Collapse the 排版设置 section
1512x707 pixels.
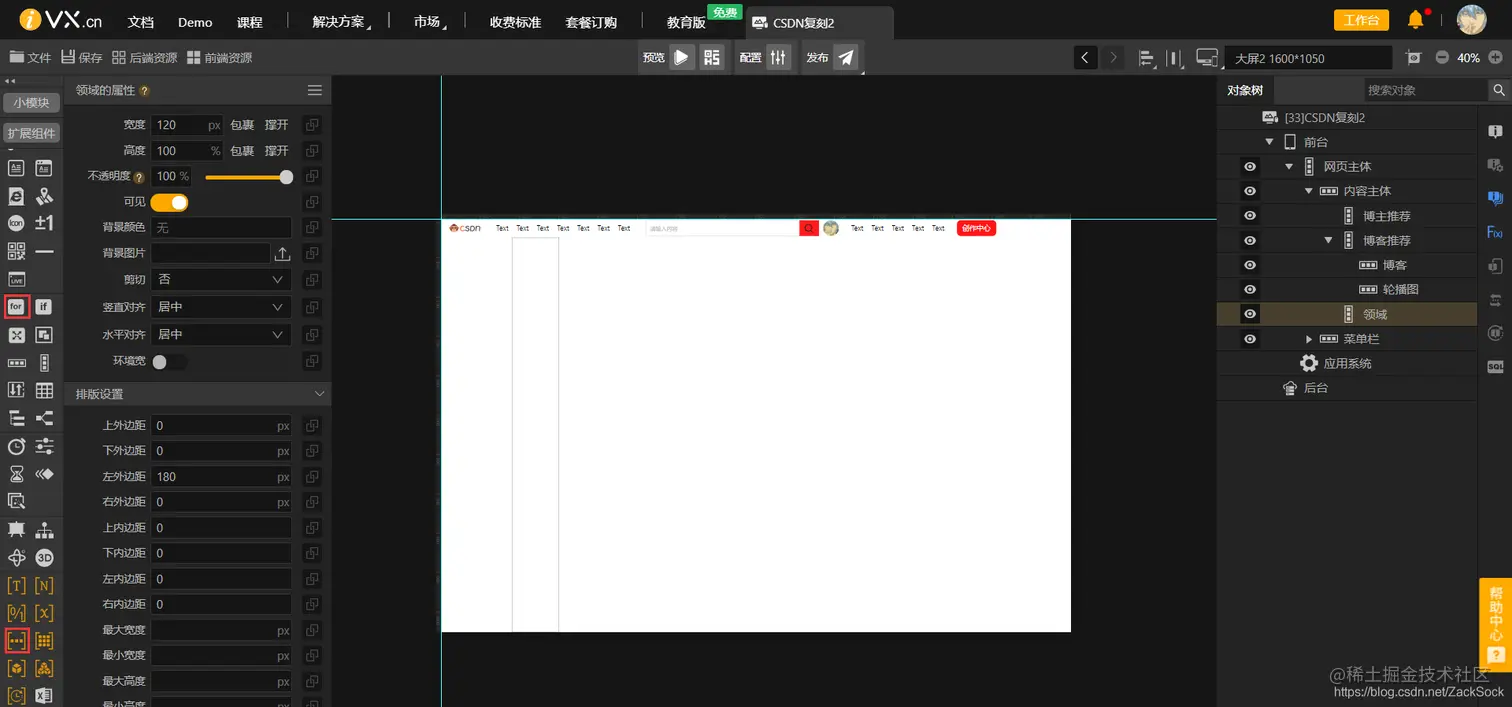(319, 394)
